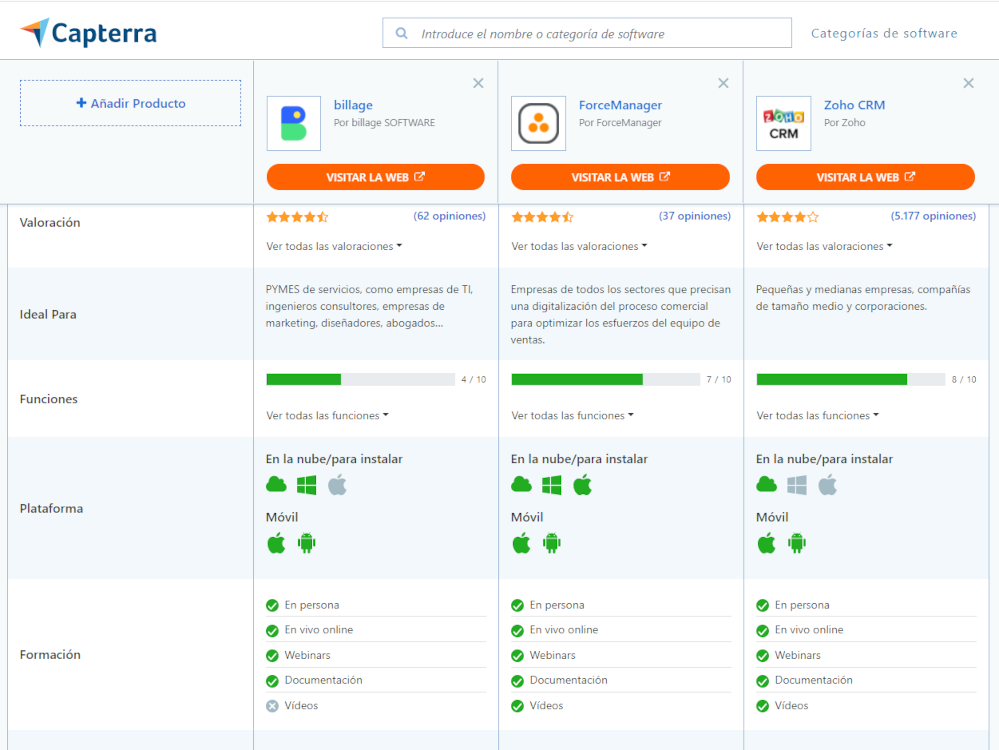Click ForceManager Windows platform icon
This screenshot has height=750, width=999.
[x=552, y=486]
